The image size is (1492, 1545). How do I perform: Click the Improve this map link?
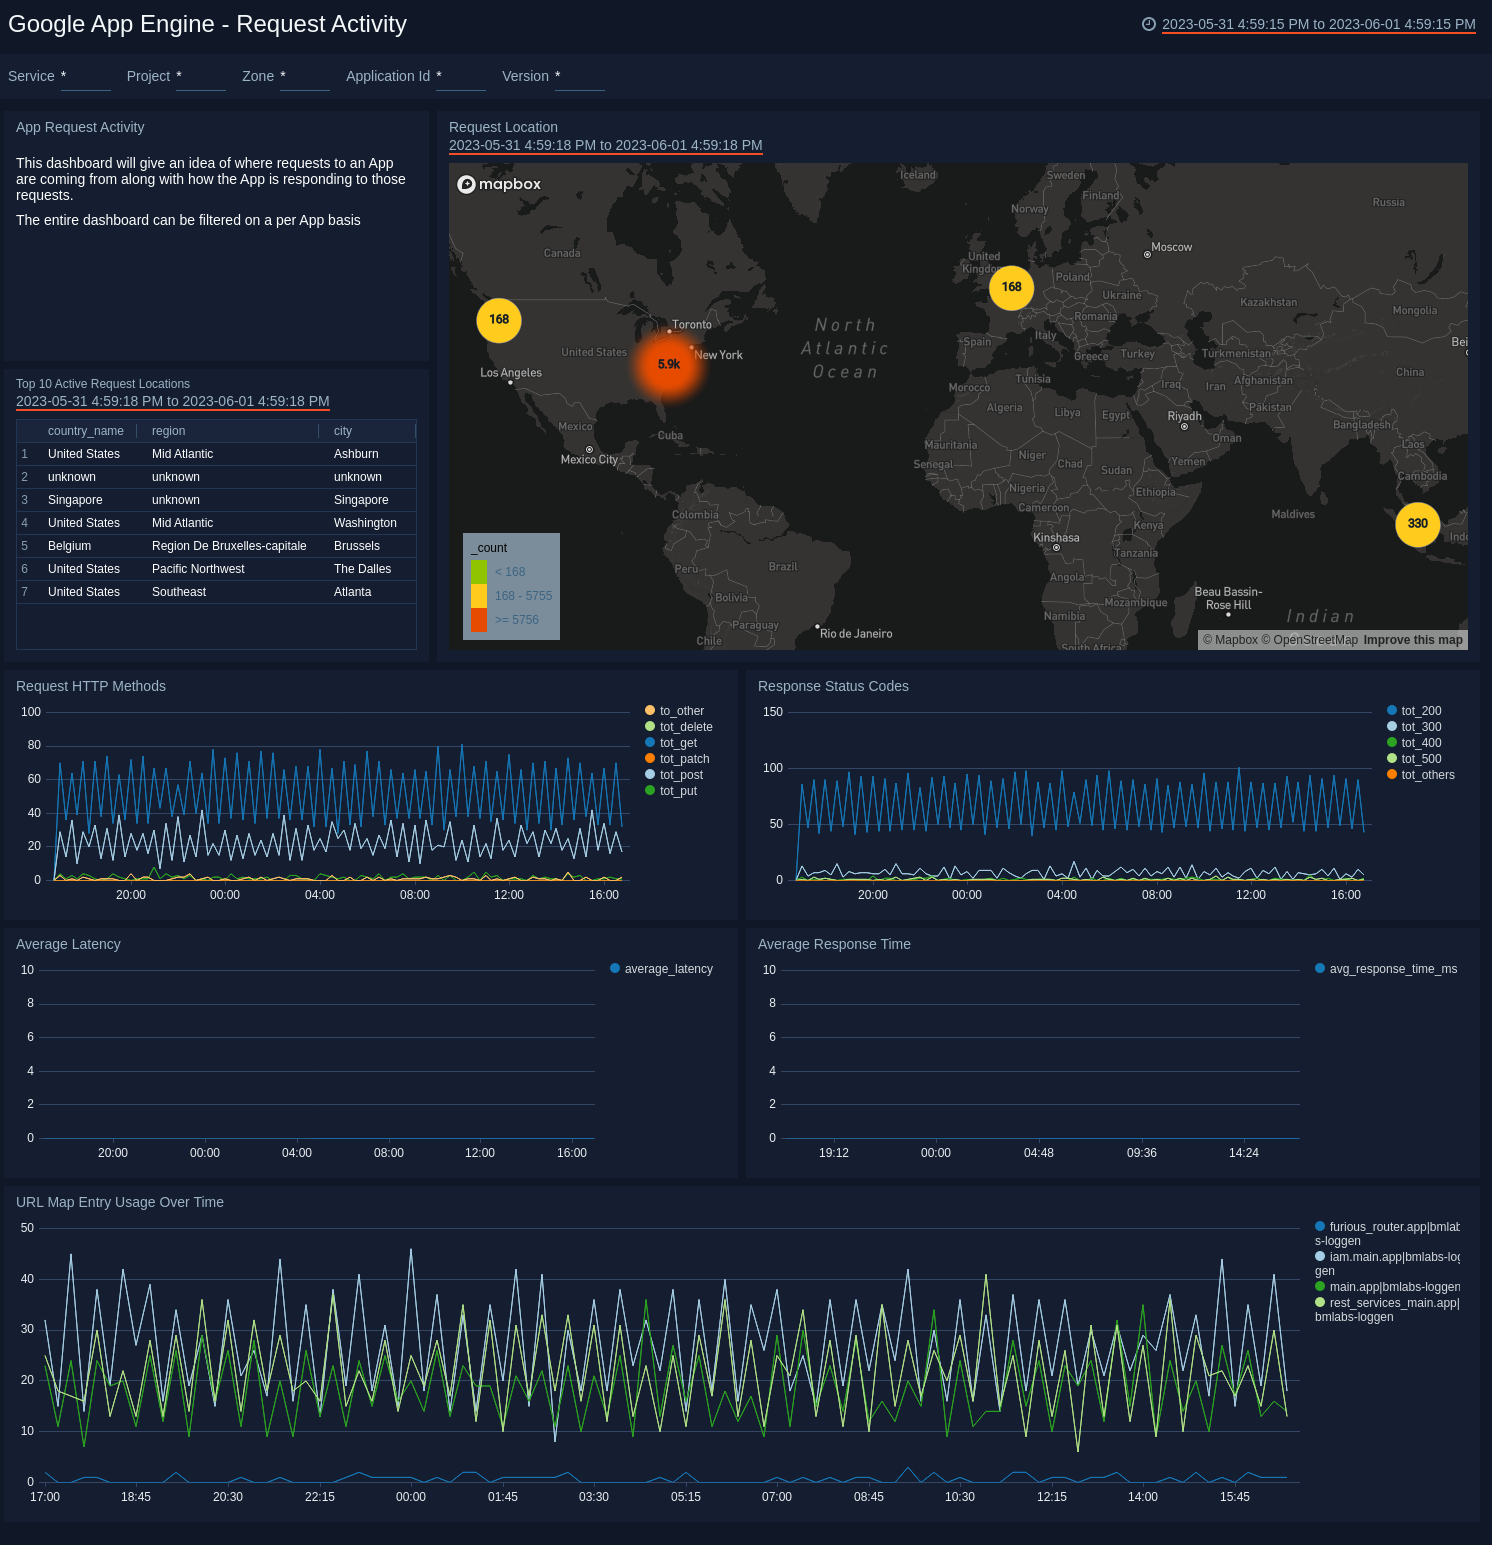(1413, 639)
